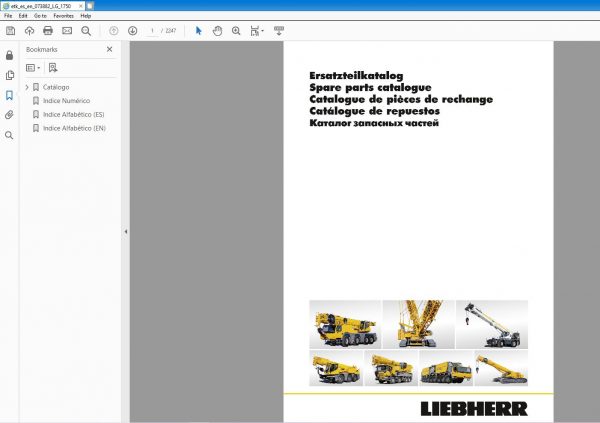Select the Catálogo bookmark
Screen dimensions: 600x423
click(56, 87)
